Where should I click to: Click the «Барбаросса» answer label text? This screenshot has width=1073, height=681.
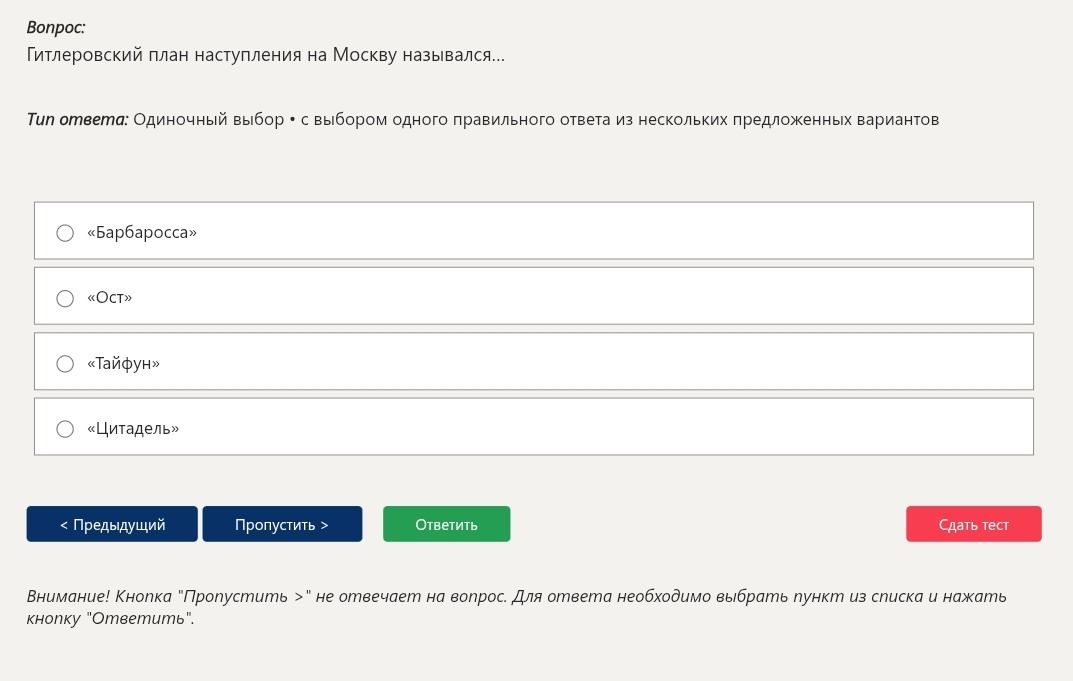(142, 233)
